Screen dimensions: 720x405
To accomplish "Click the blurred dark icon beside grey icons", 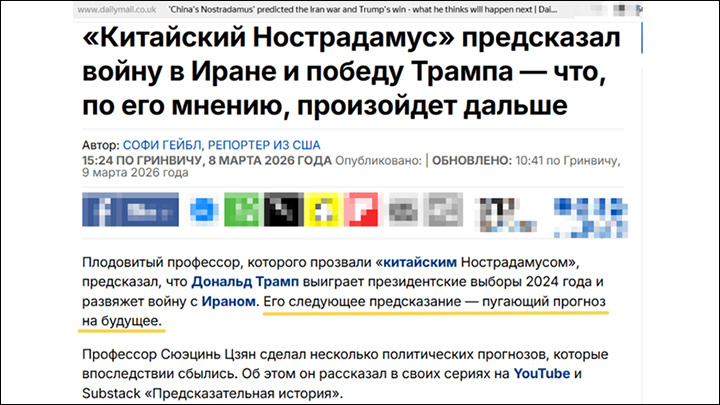I will 505,214.
